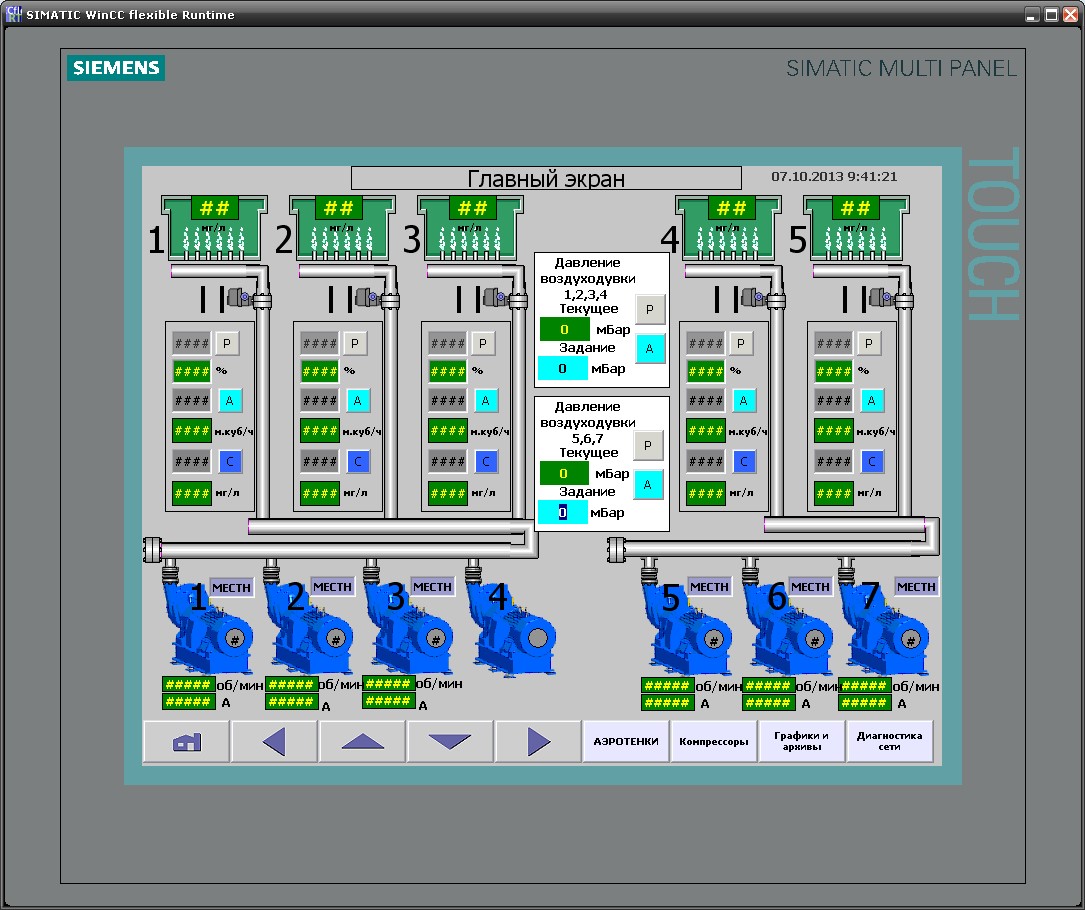Image resolution: width=1085 pixels, height=910 pixels.
Task: Open aeration tank 2 graphic
Action: (343, 227)
